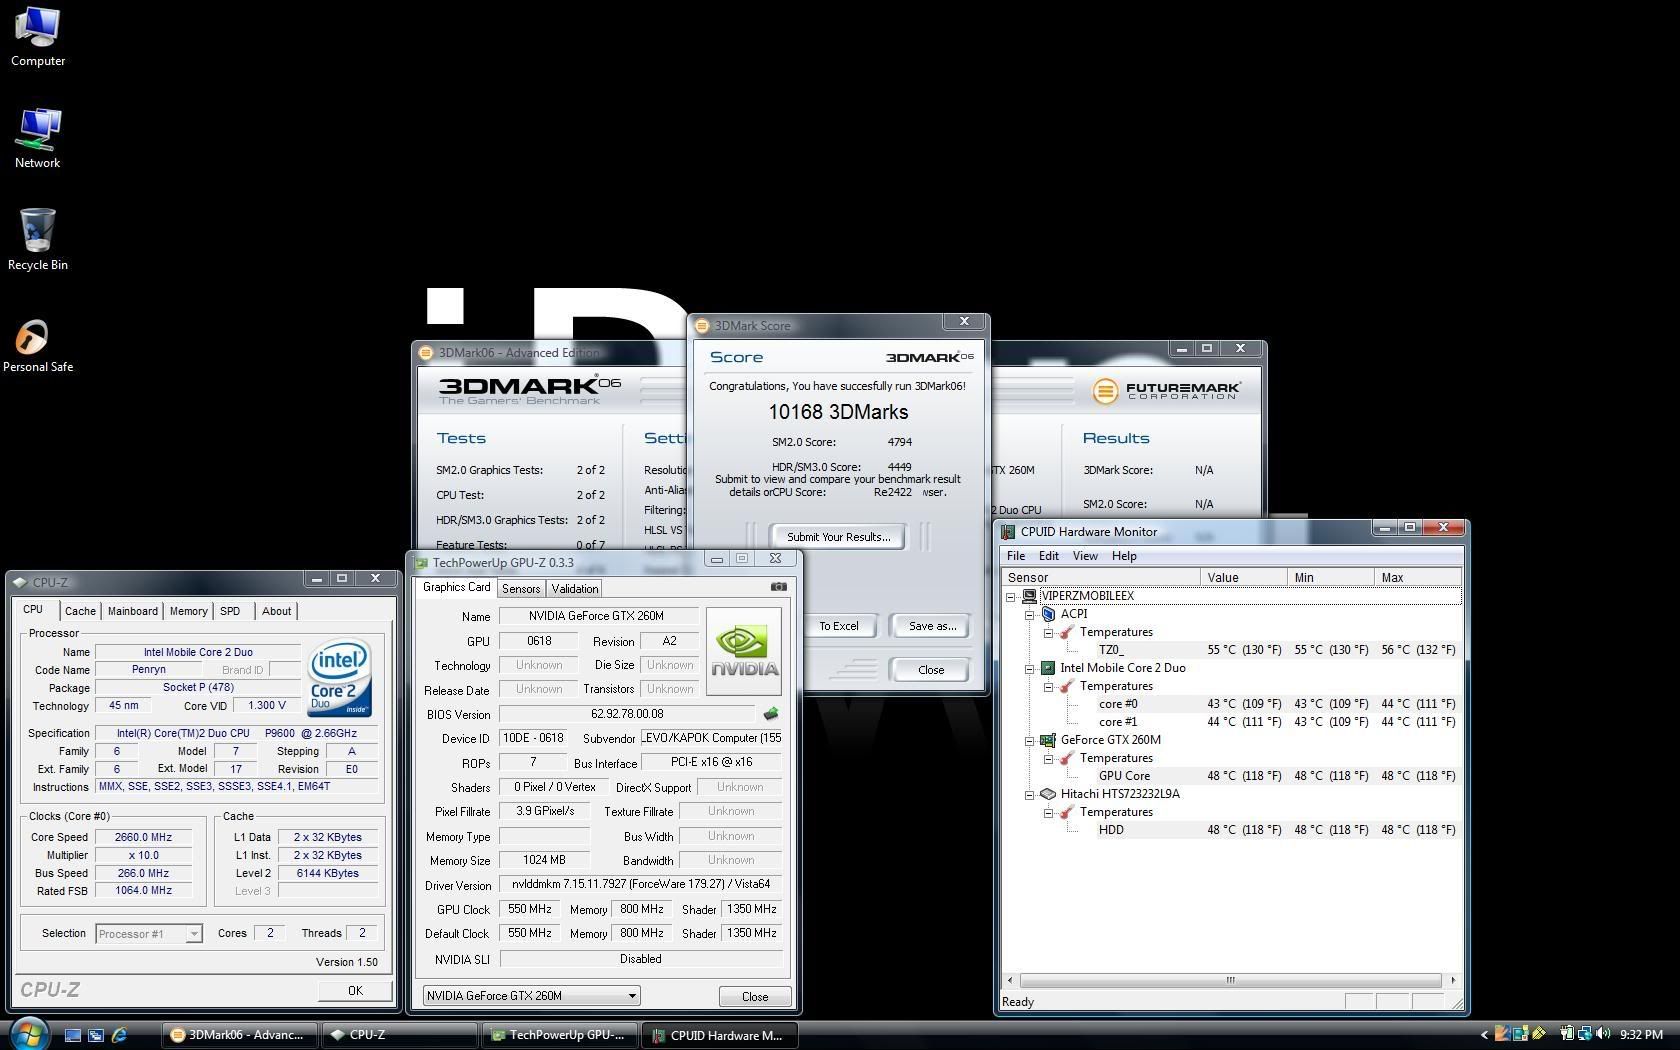Click the CPUID Hardware Monitor title bar icon

[1008, 532]
